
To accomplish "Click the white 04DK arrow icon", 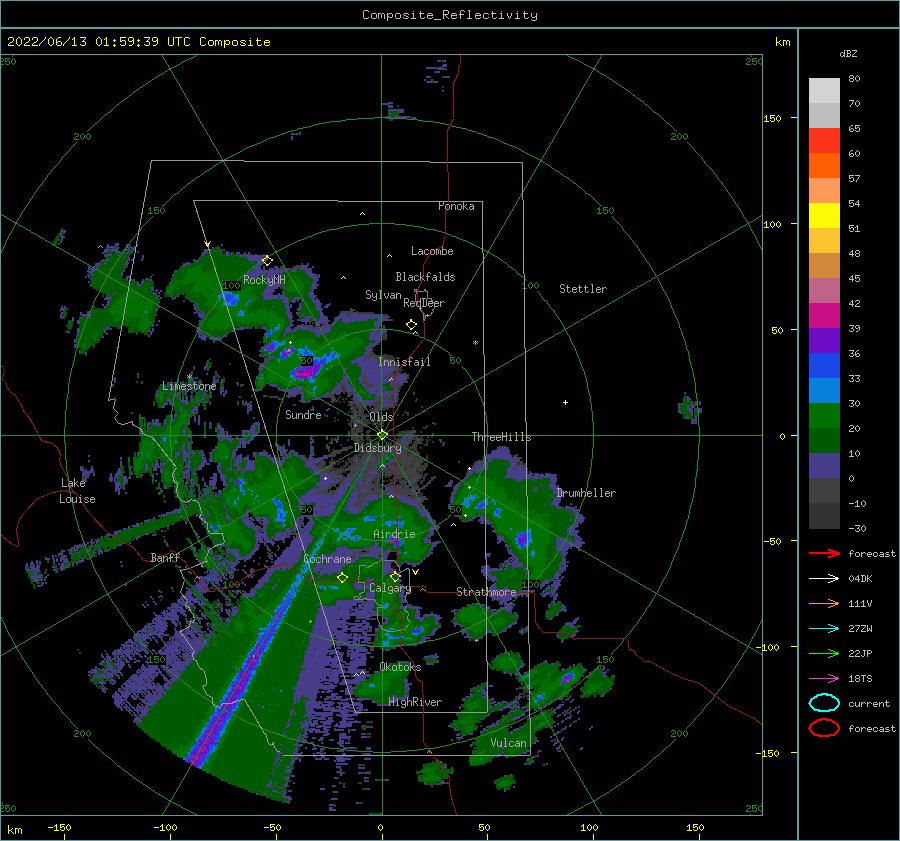I will pos(824,578).
